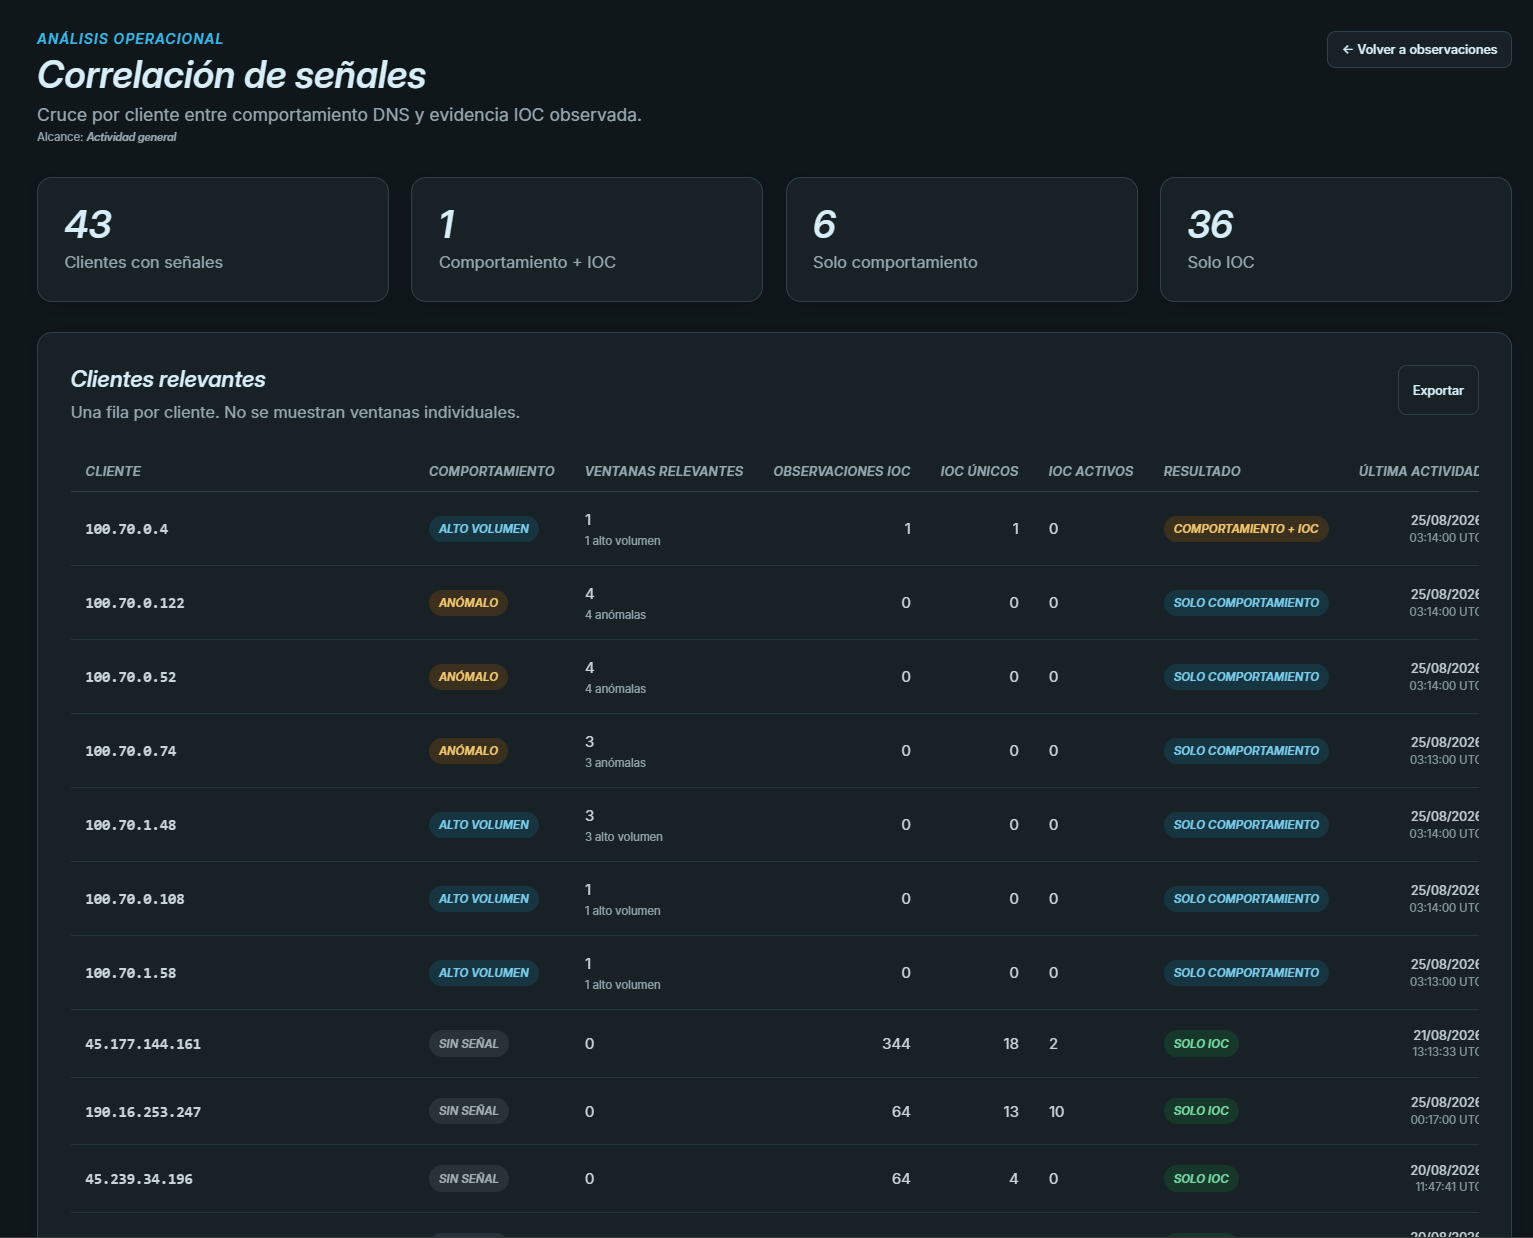Click '4 anómalas' text for 100.70.0.122
The width and height of the screenshot is (1533, 1238).
[x=615, y=615]
